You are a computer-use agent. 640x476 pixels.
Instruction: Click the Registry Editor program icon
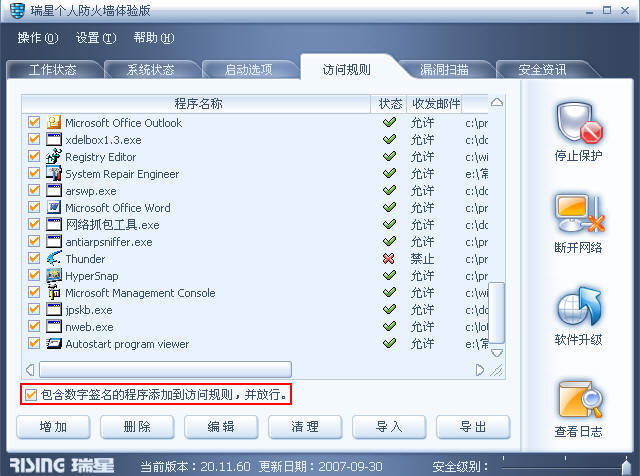(x=53, y=156)
